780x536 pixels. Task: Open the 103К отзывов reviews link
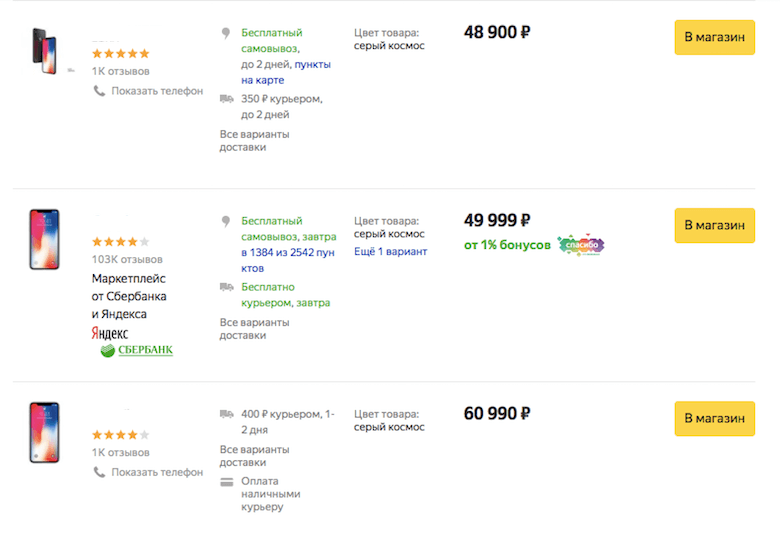[127, 259]
